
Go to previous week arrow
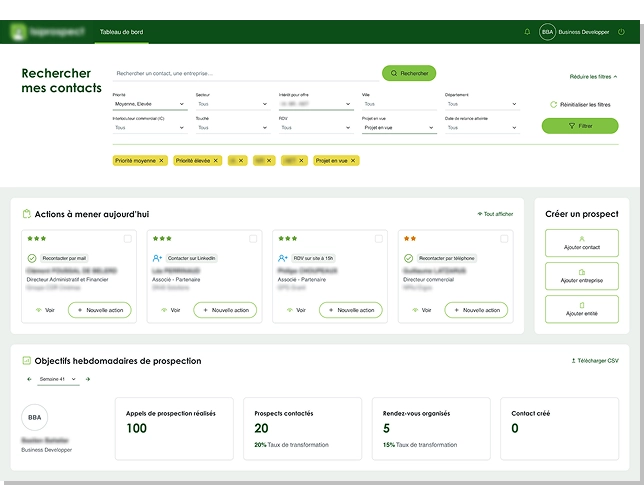pyautogui.click(x=29, y=379)
